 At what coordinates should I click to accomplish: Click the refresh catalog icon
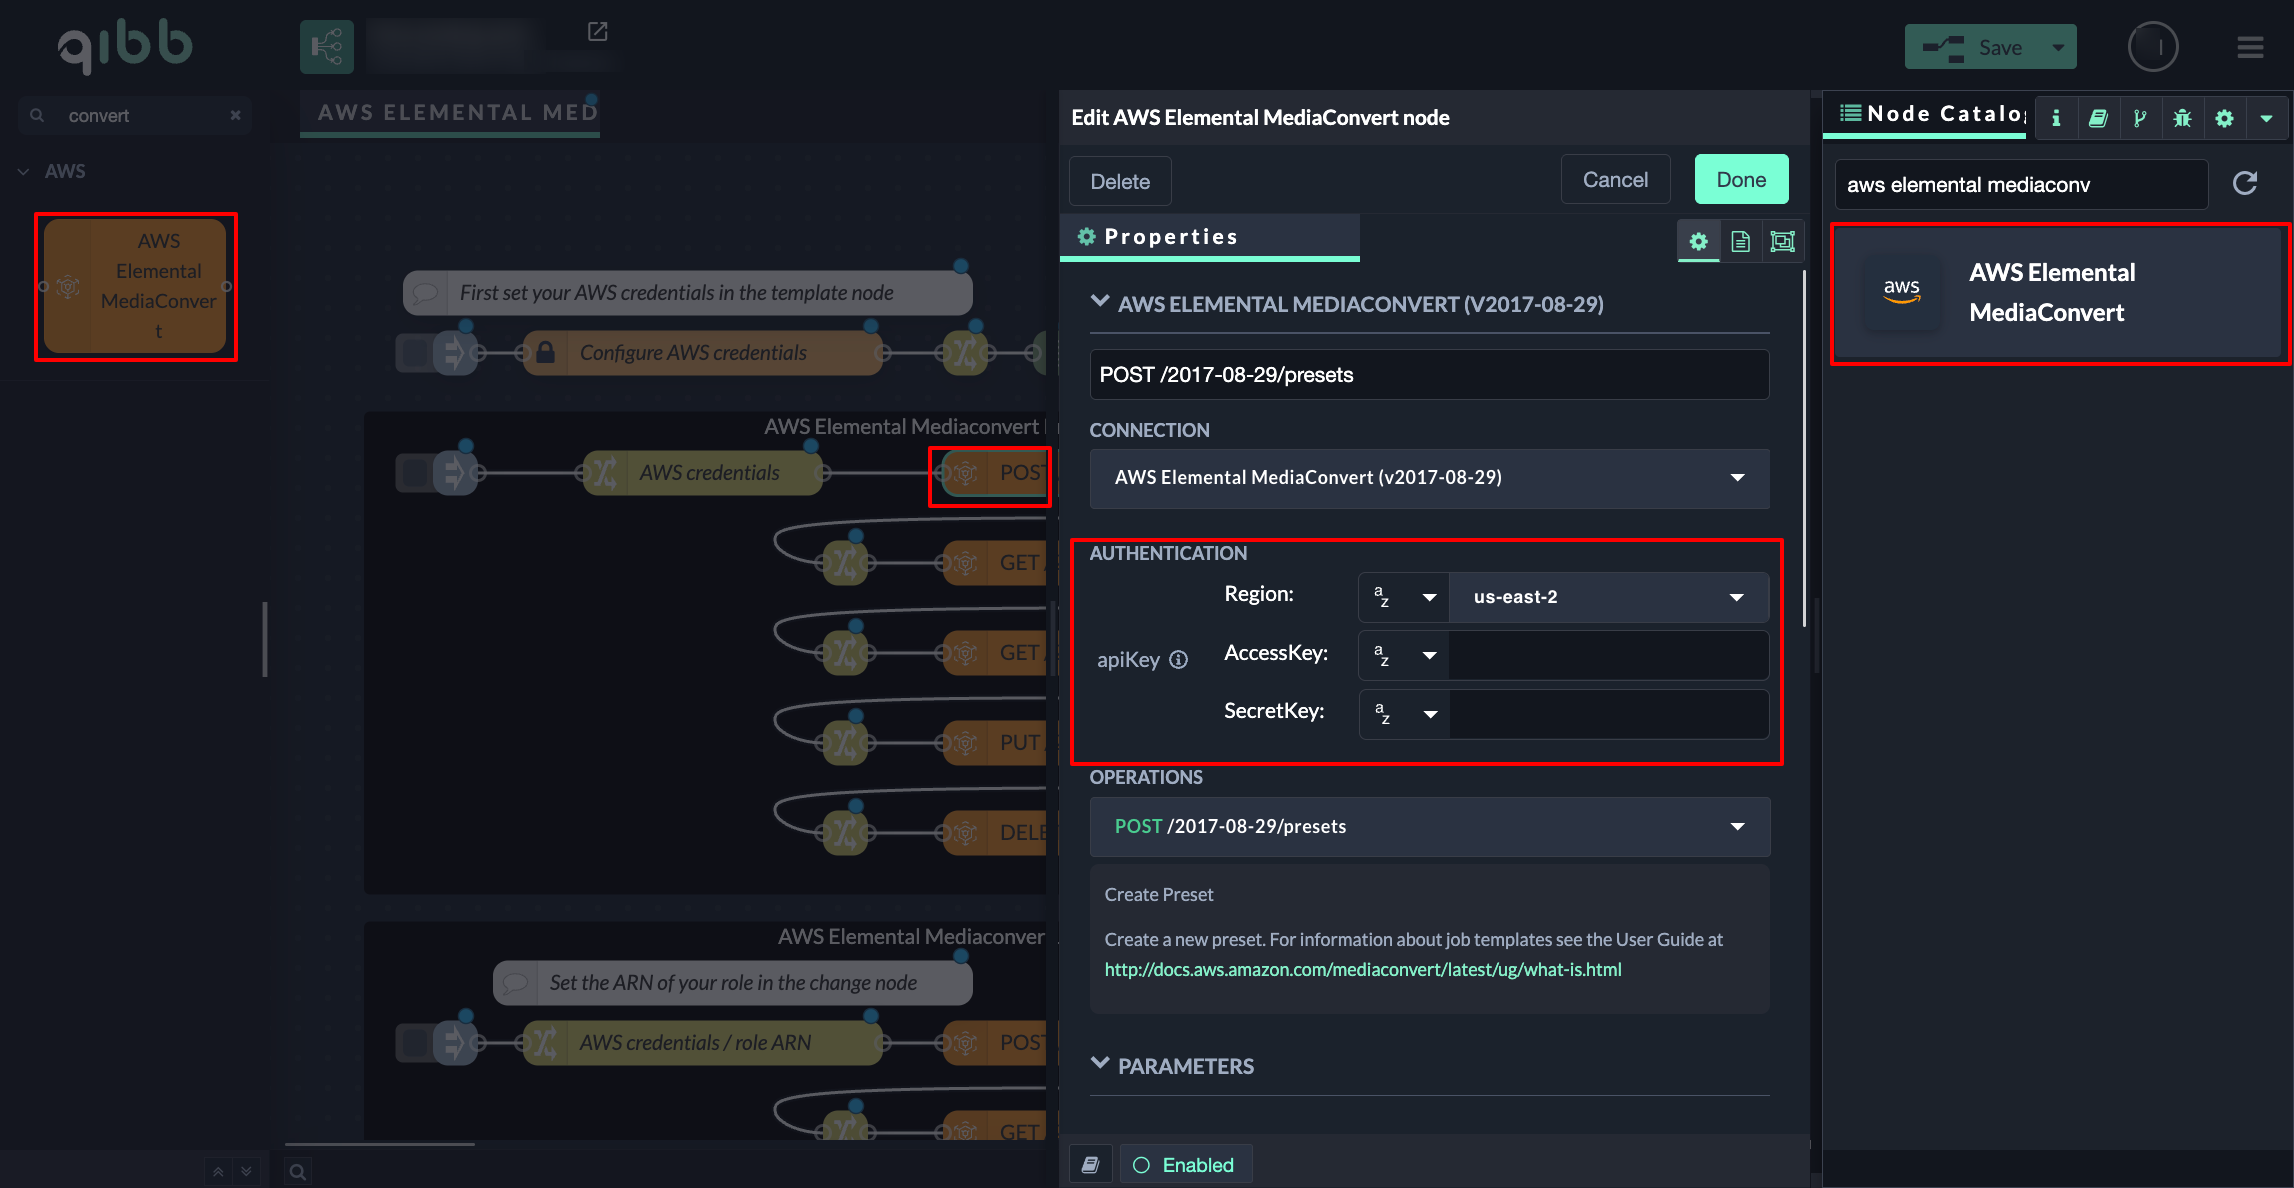2245,183
